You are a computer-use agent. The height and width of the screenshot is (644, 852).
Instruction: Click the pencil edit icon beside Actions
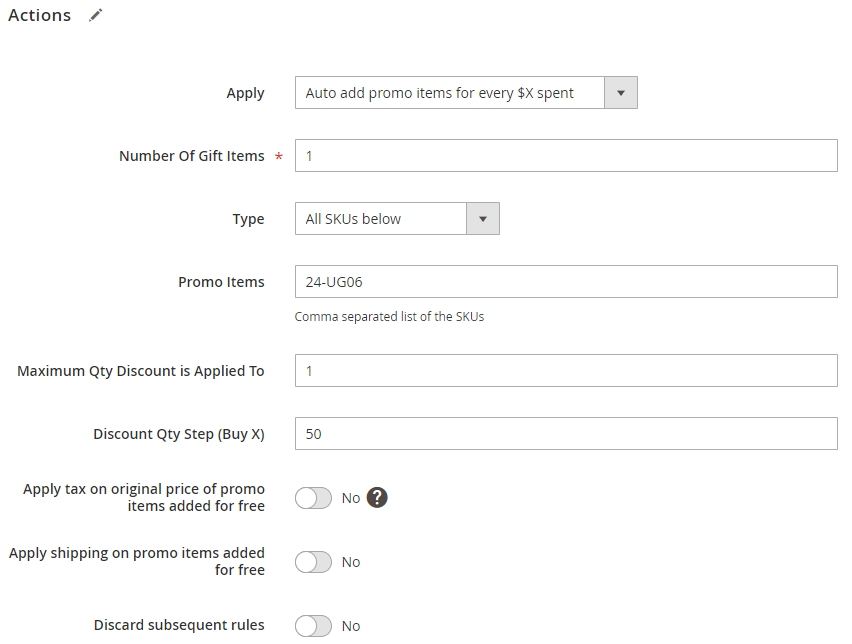click(96, 15)
